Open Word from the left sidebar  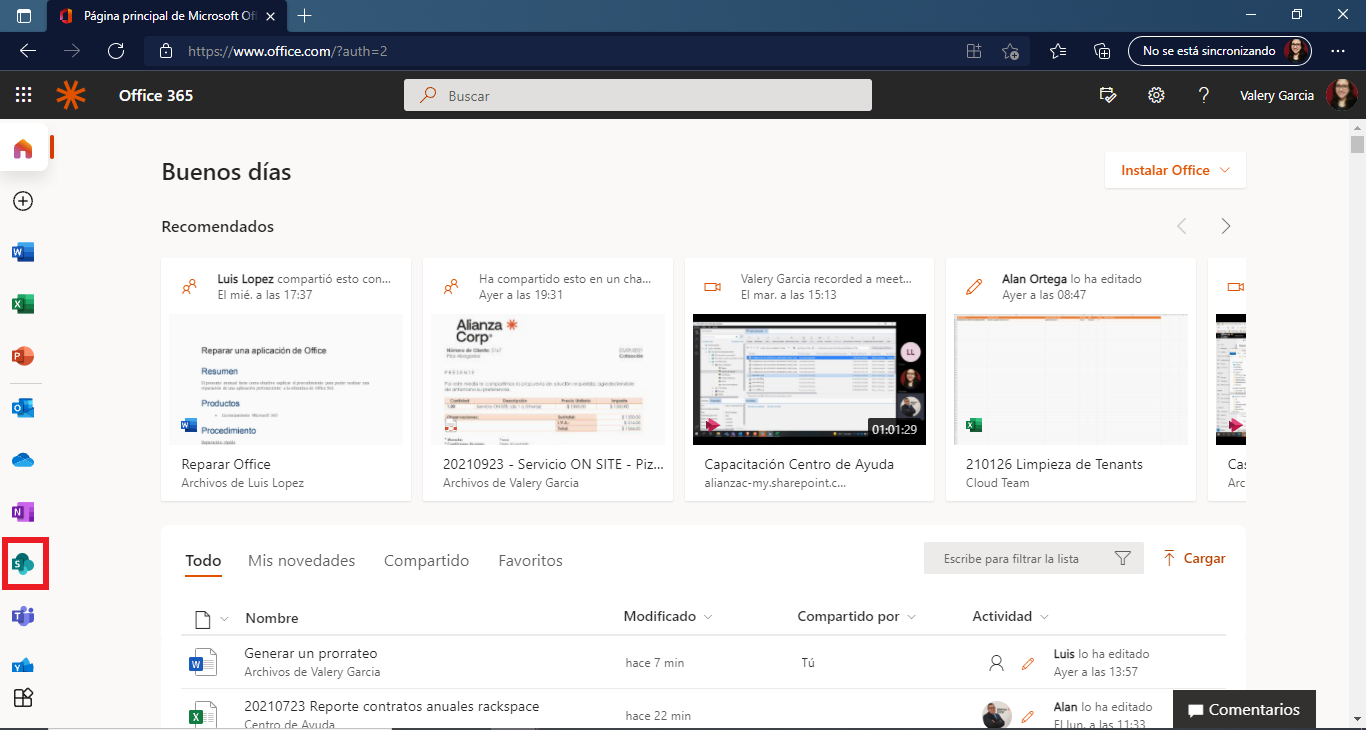22,252
